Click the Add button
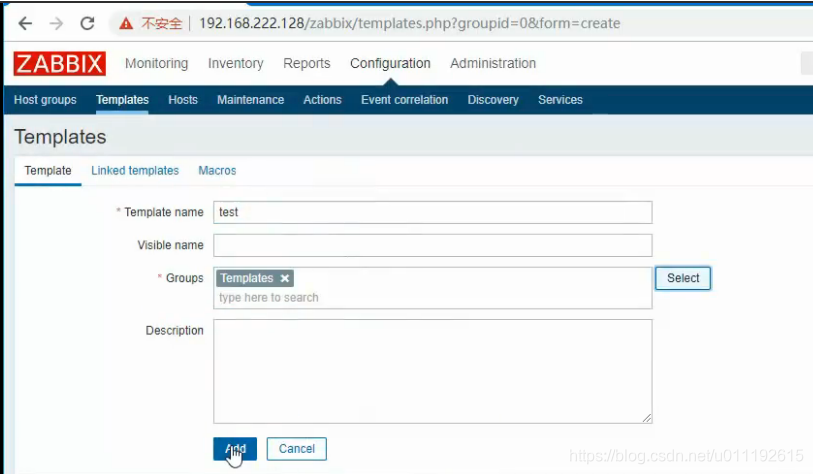The width and height of the screenshot is (813, 474). point(235,449)
